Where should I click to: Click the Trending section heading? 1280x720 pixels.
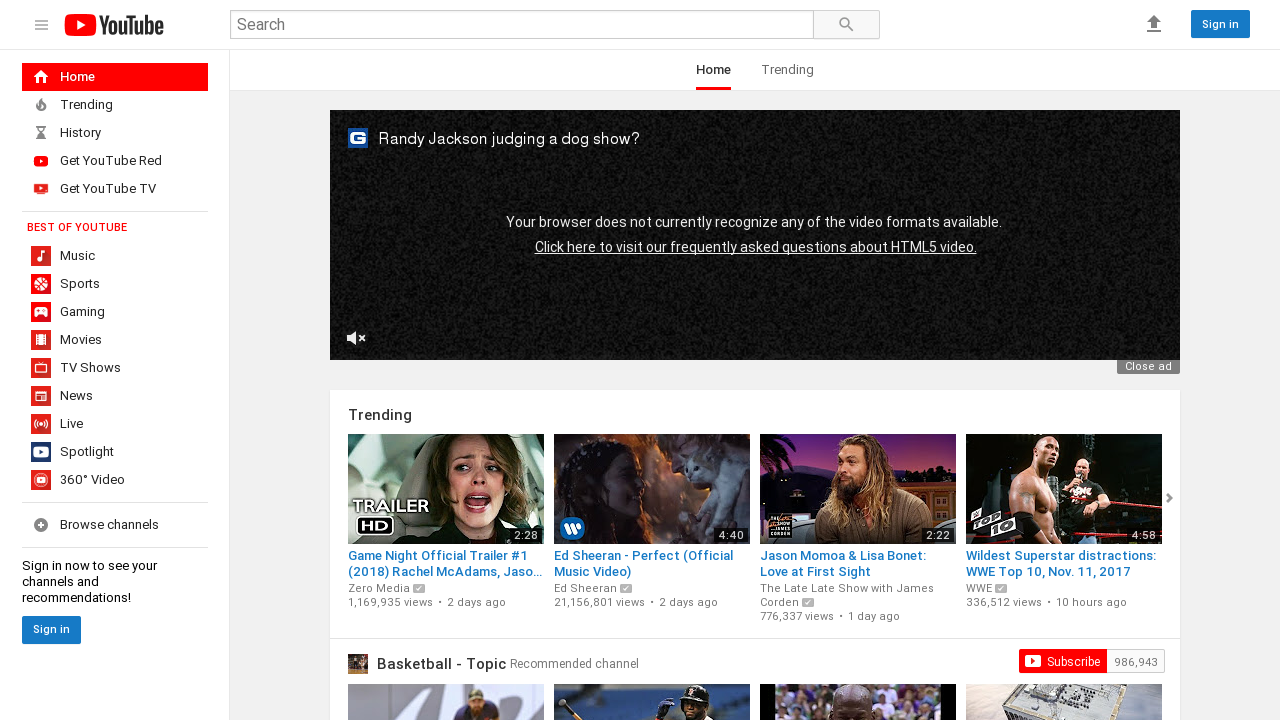pyautogui.click(x=380, y=415)
